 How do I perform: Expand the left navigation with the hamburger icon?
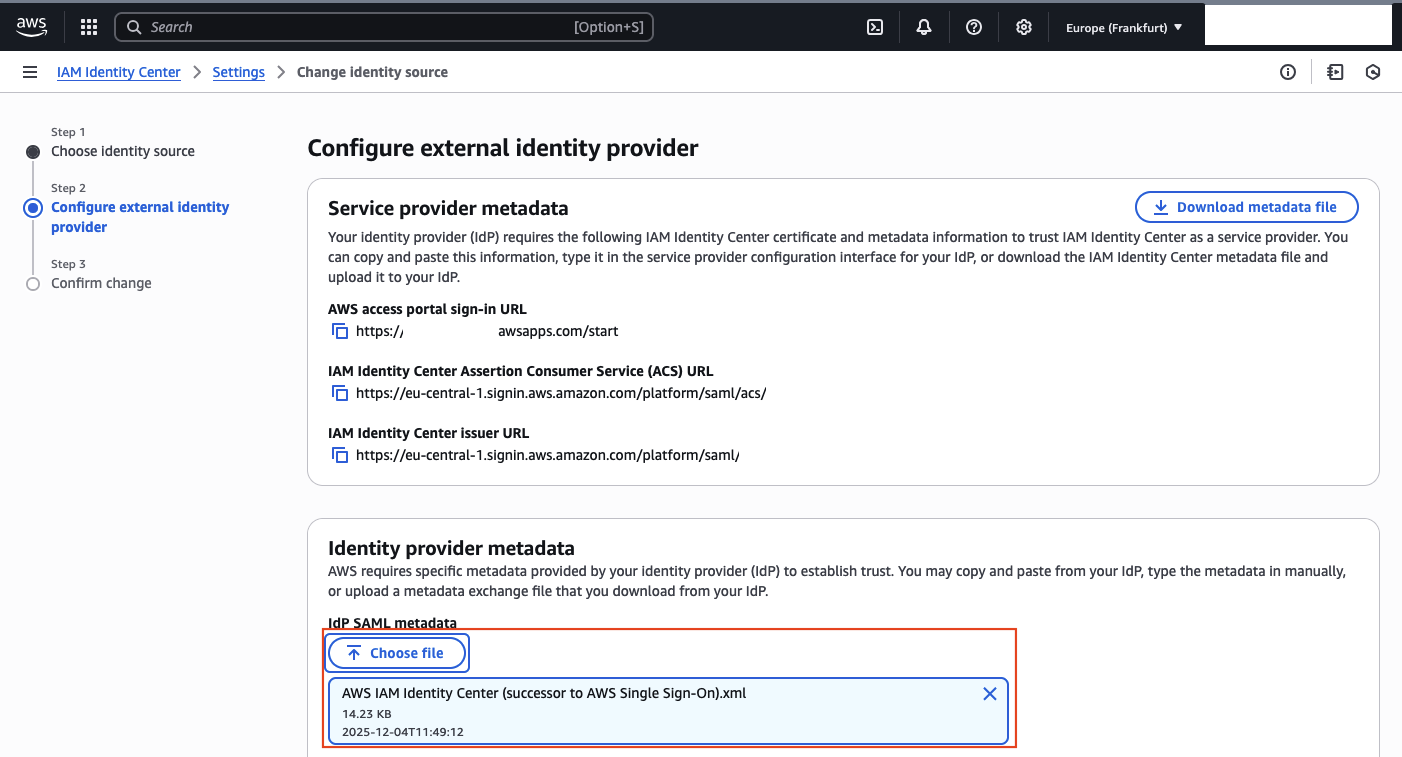coord(30,71)
